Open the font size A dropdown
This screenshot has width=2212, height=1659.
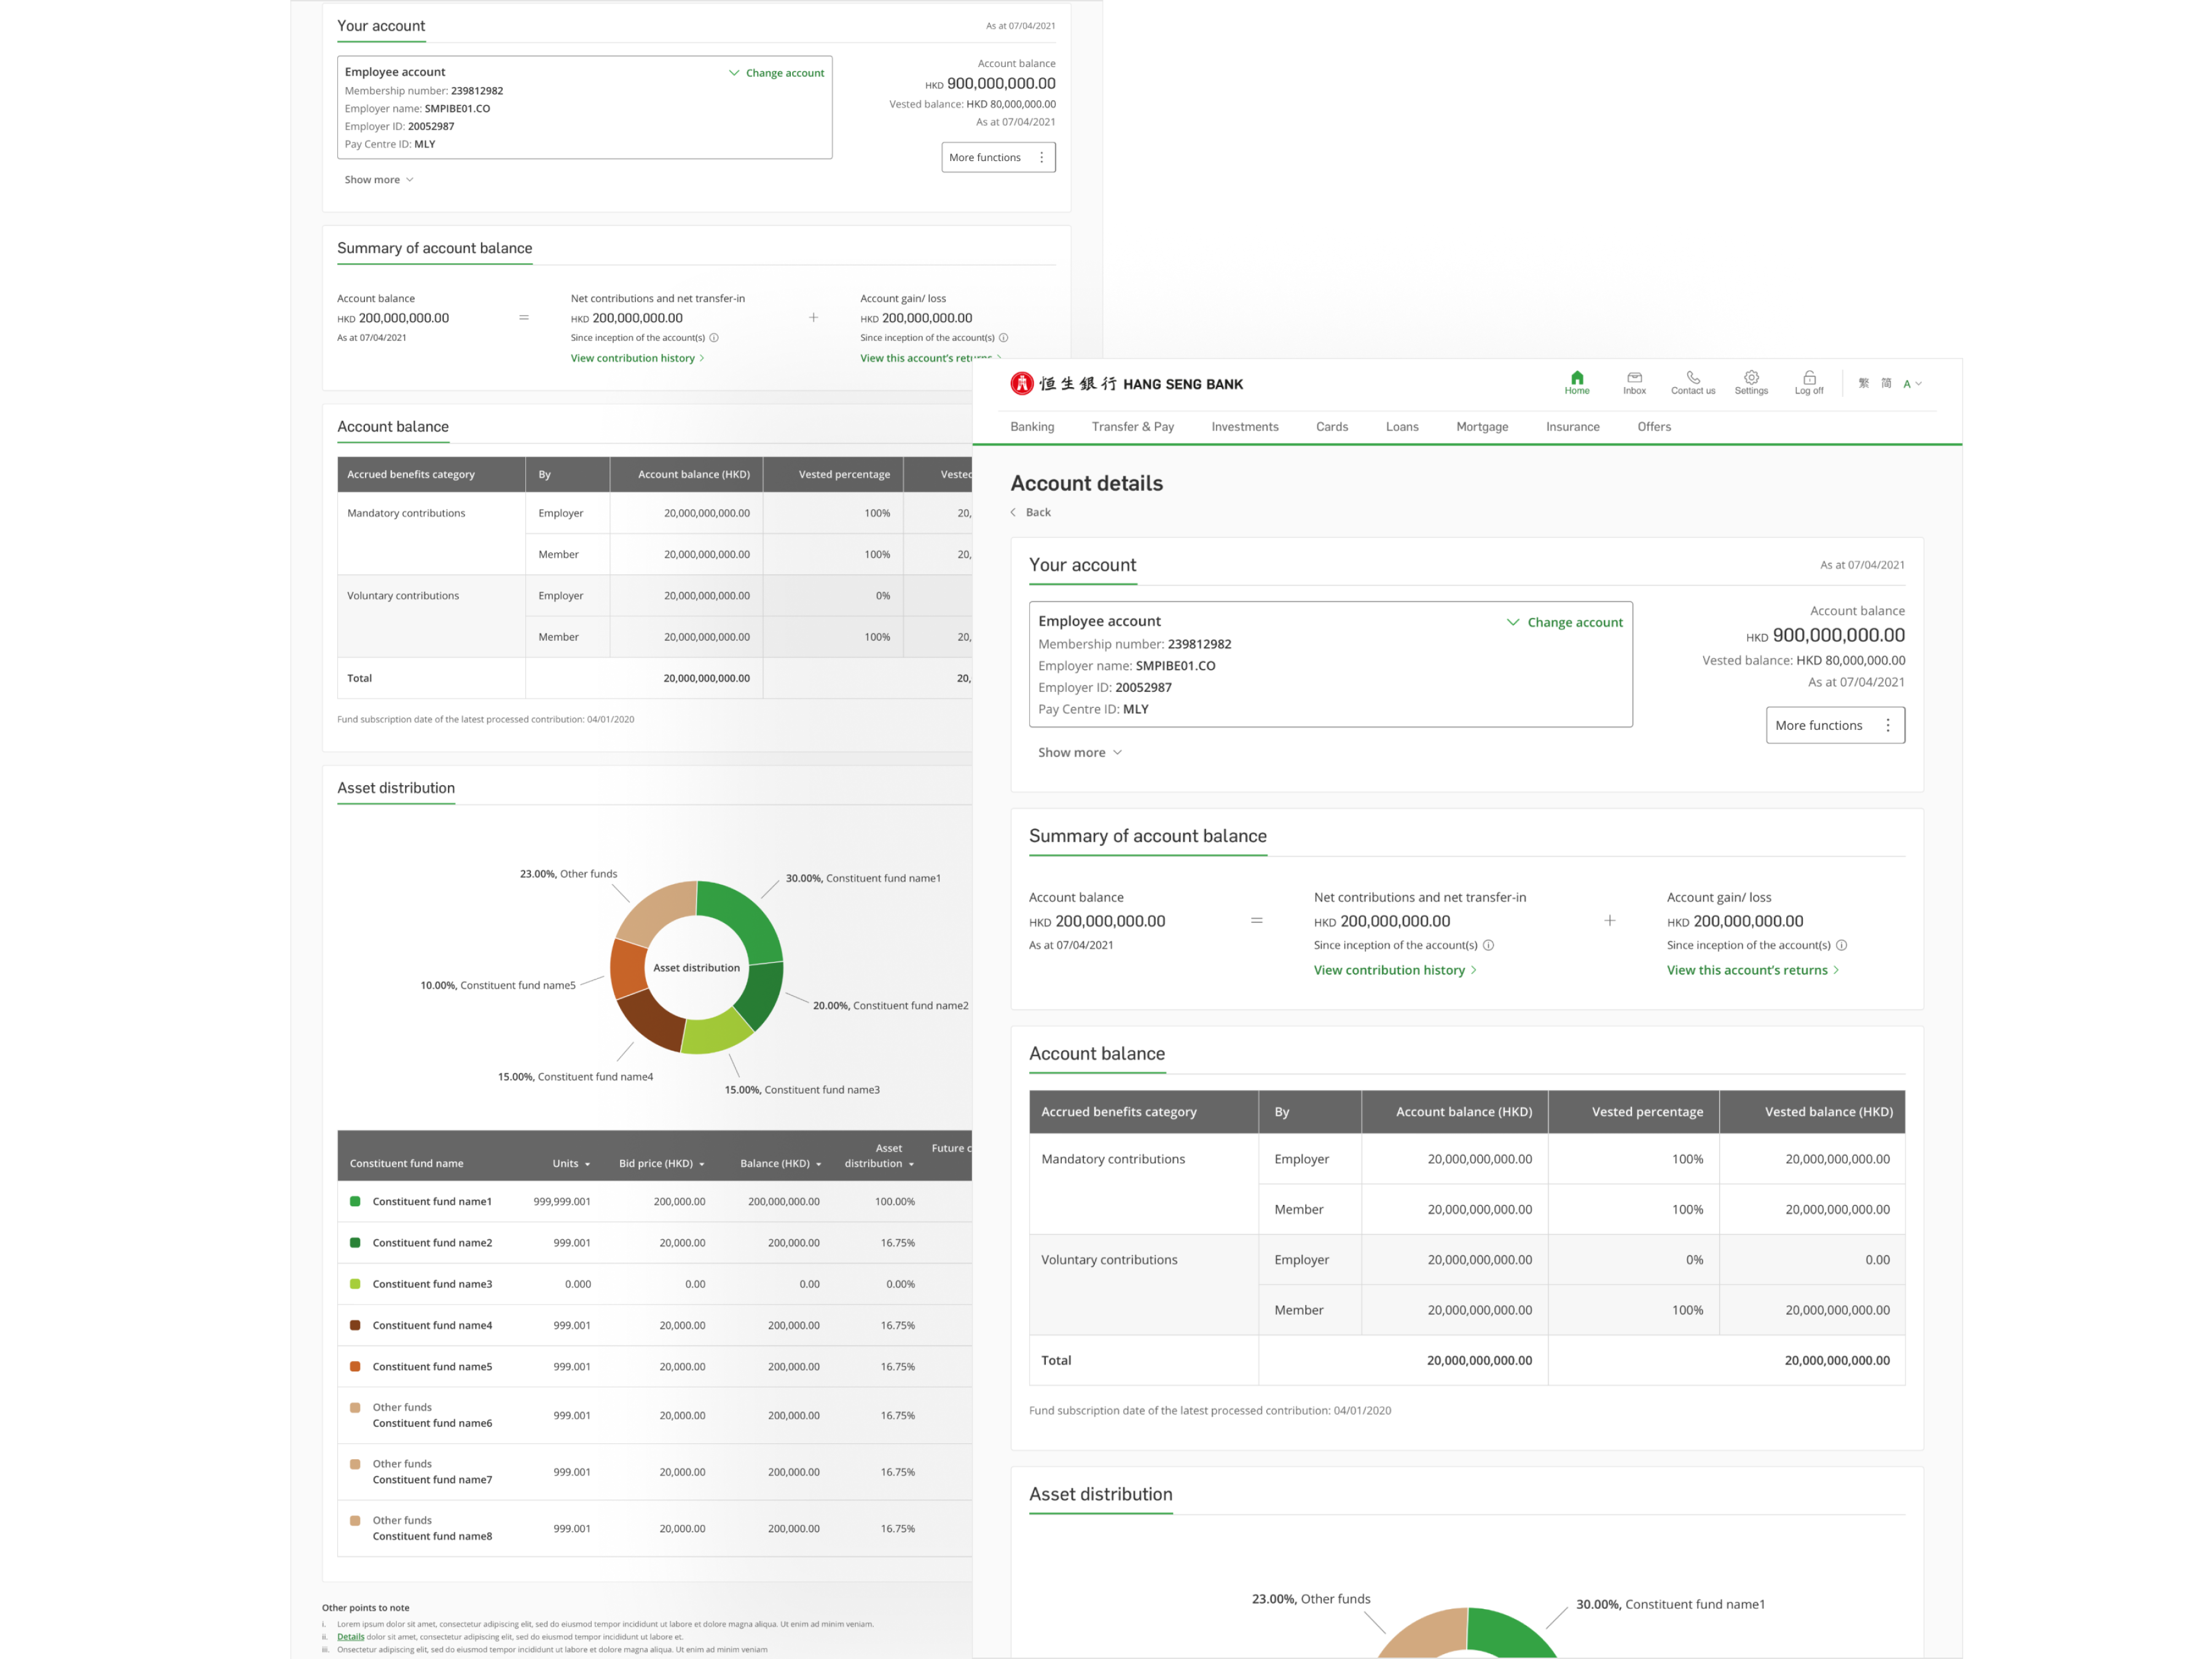pyautogui.click(x=1912, y=384)
